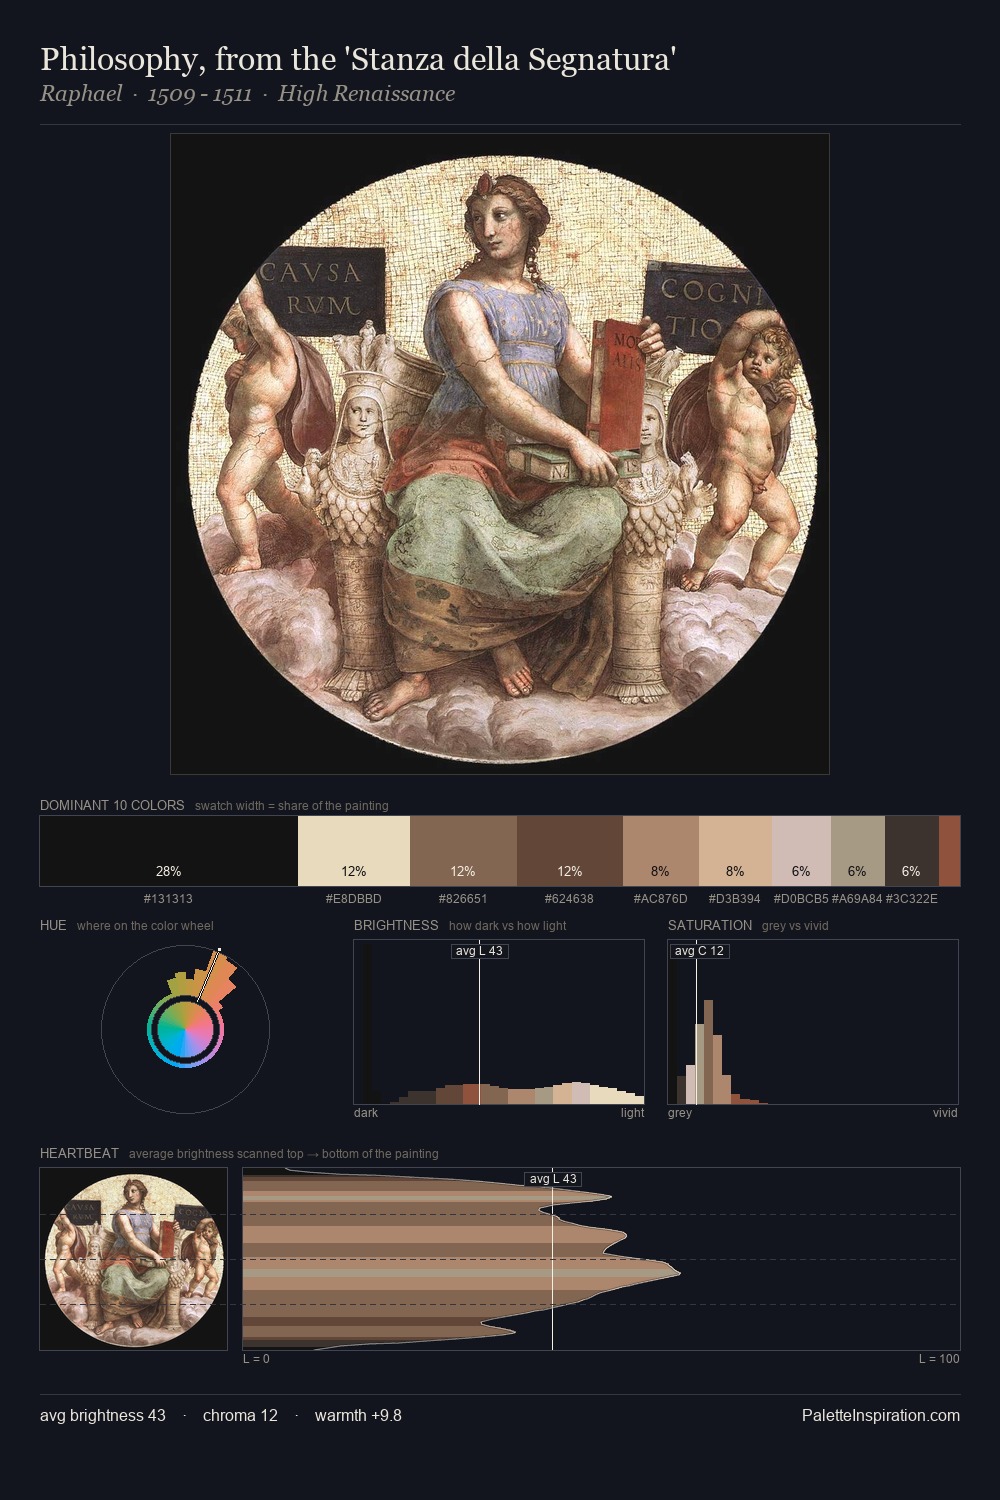Click the hex code label #D0BCB5
The width and height of the screenshot is (1000, 1500).
pyautogui.click(x=801, y=898)
